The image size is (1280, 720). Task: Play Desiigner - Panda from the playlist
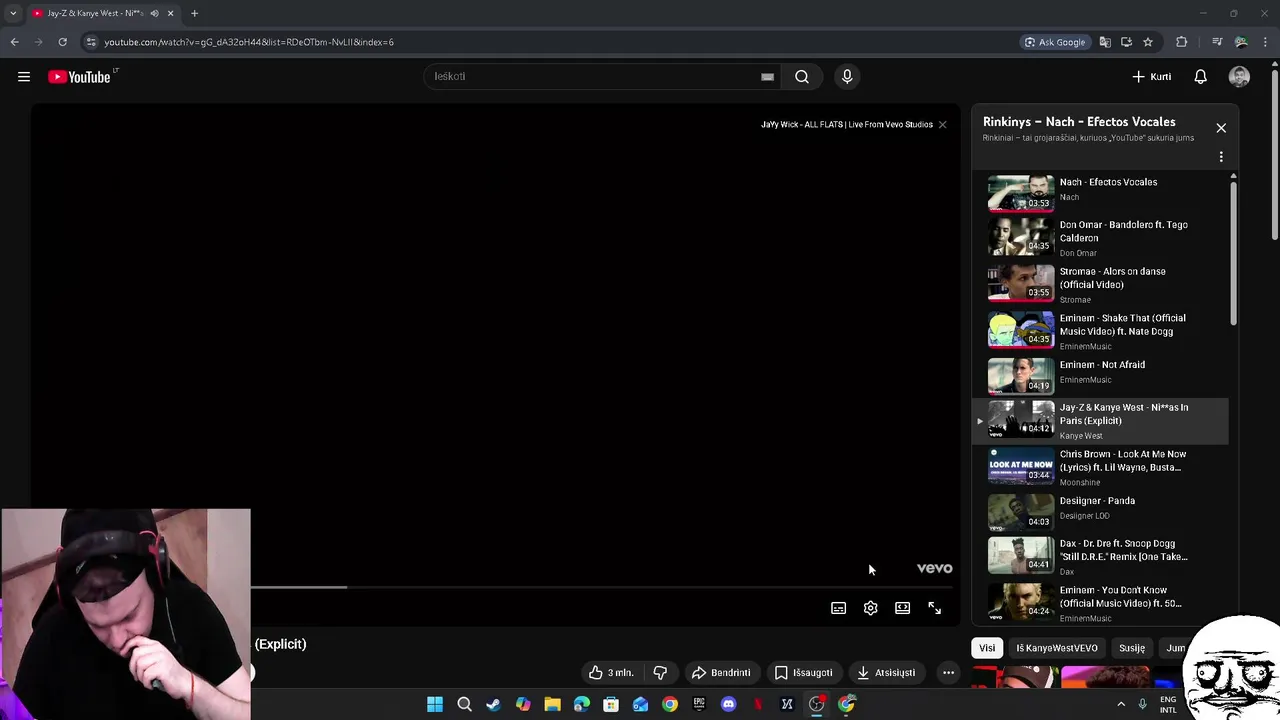point(1100,511)
